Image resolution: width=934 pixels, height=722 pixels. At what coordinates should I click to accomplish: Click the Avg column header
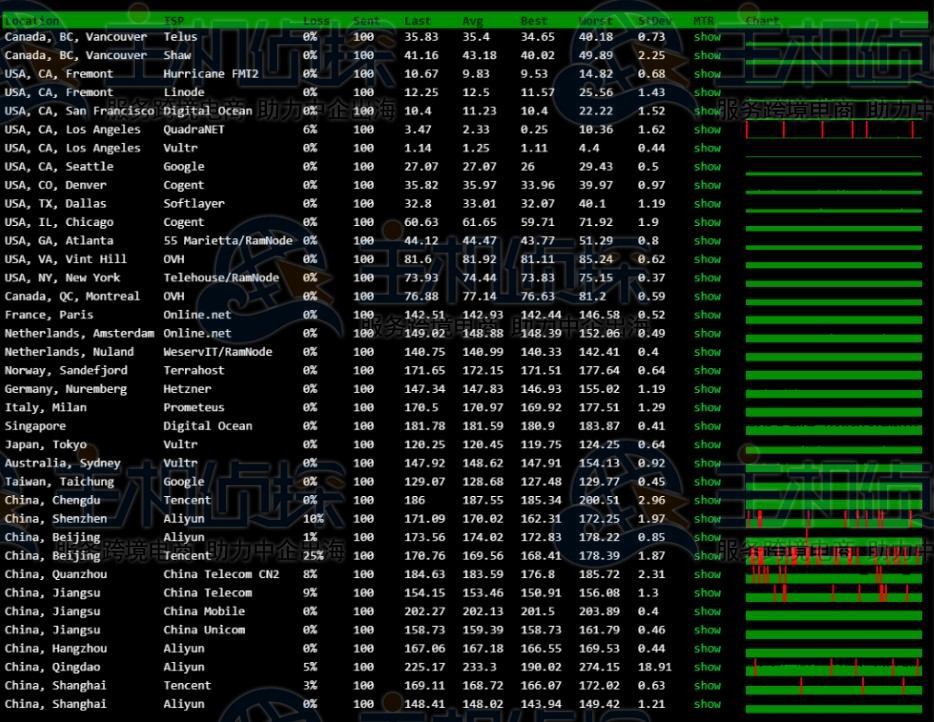[x=472, y=20]
